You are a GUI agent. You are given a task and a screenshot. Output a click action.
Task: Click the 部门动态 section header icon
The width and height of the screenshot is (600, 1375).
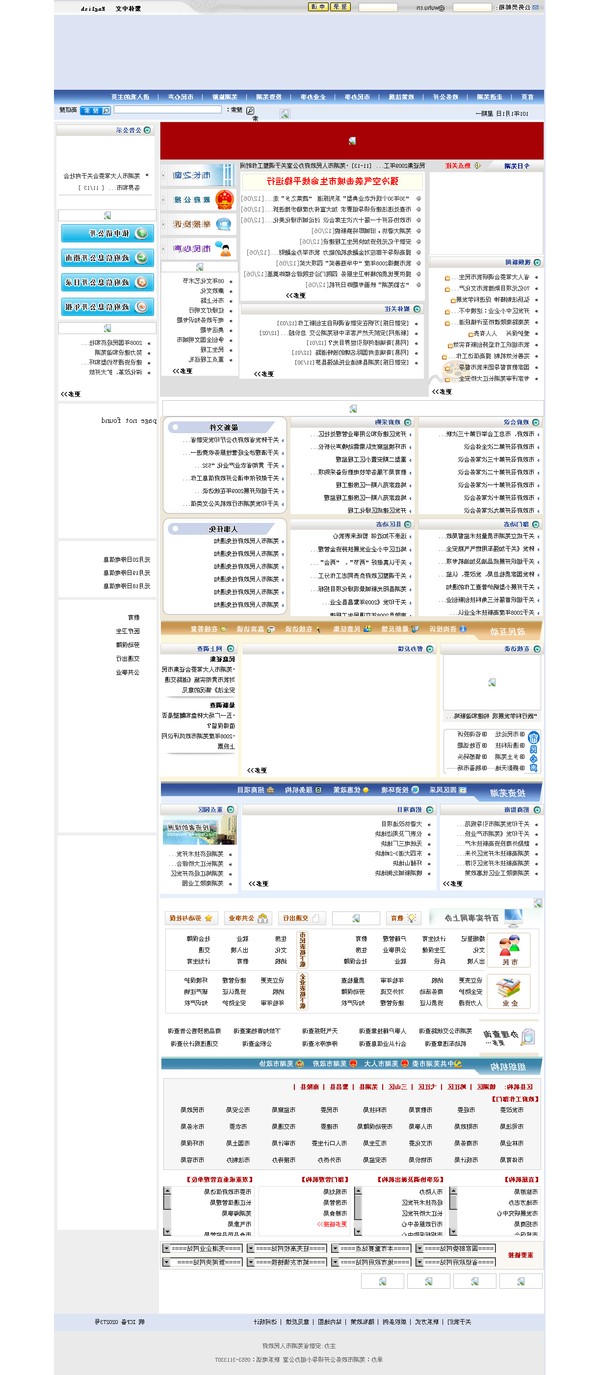click(x=537, y=524)
